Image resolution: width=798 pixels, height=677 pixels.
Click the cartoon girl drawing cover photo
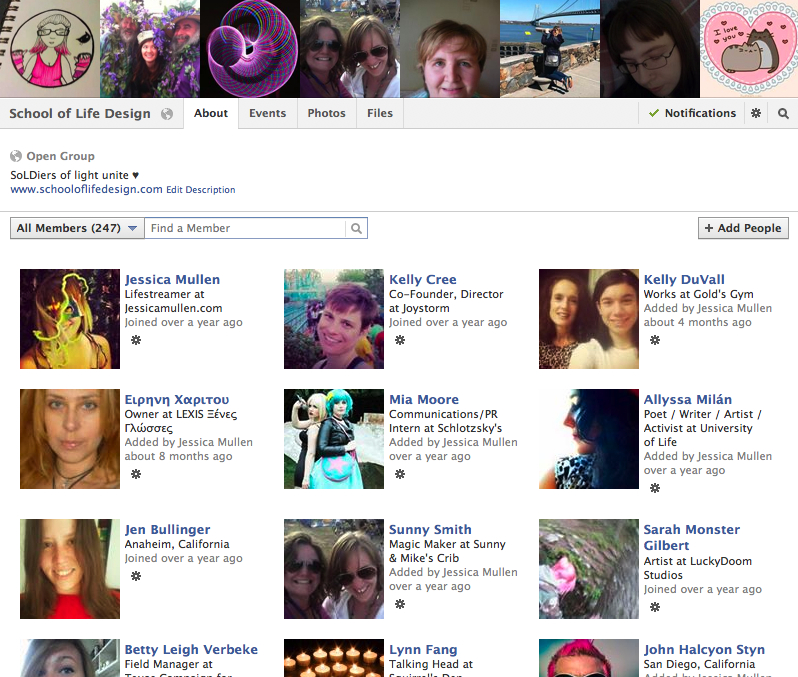(50, 49)
